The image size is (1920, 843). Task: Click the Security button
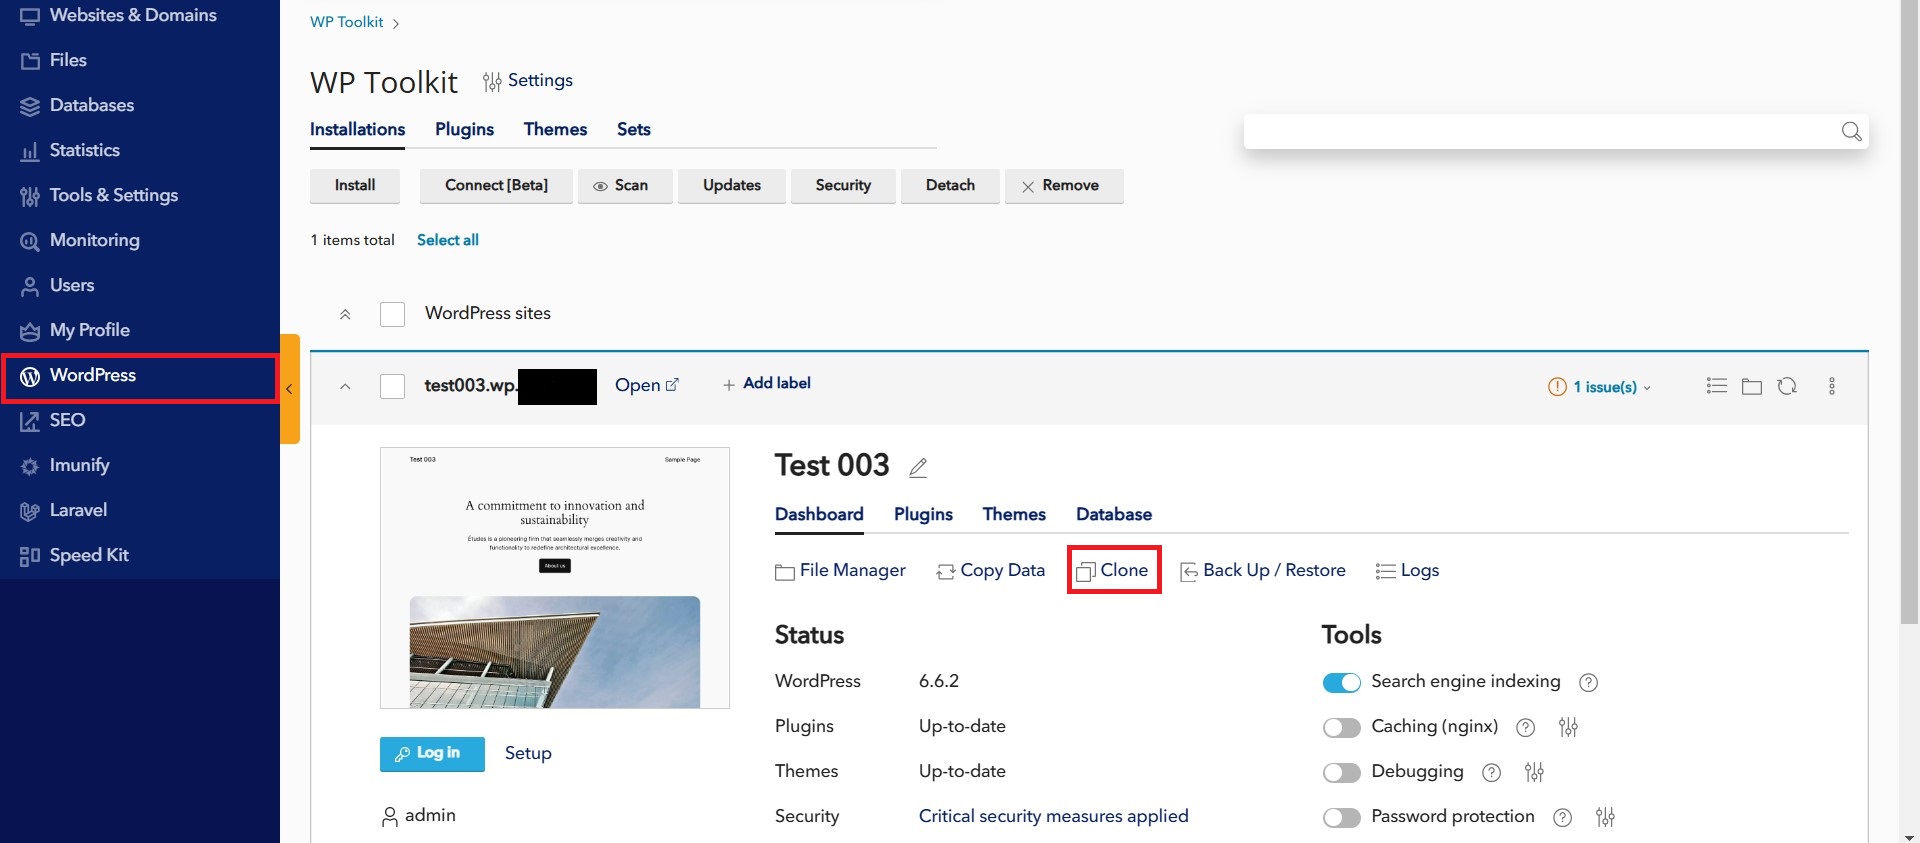[x=843, y=186]
